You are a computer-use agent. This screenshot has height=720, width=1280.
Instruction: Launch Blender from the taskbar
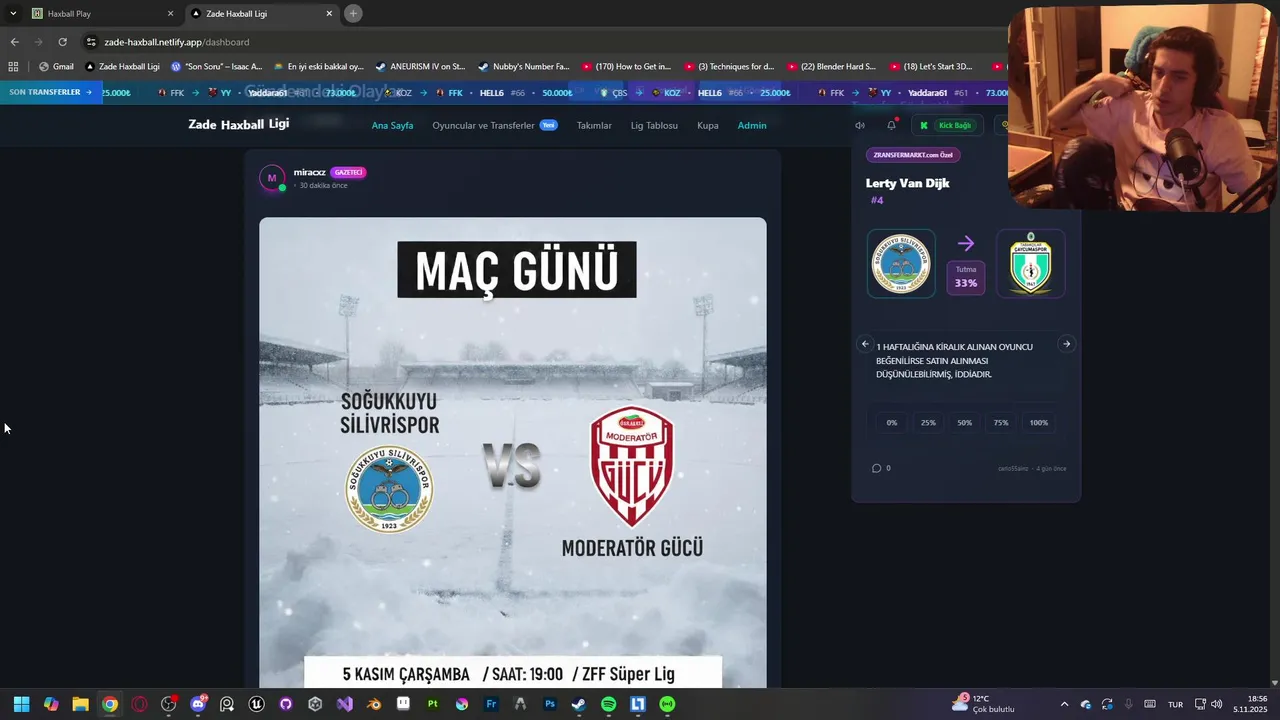(374, 704)
